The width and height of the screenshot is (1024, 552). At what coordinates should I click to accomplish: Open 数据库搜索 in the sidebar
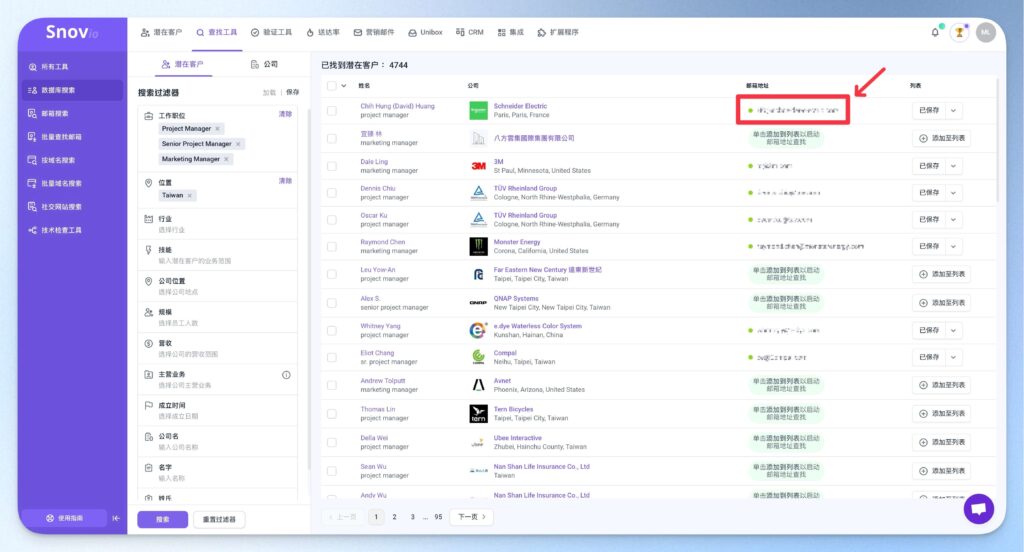pyautogui.click(x=72, y=90)
